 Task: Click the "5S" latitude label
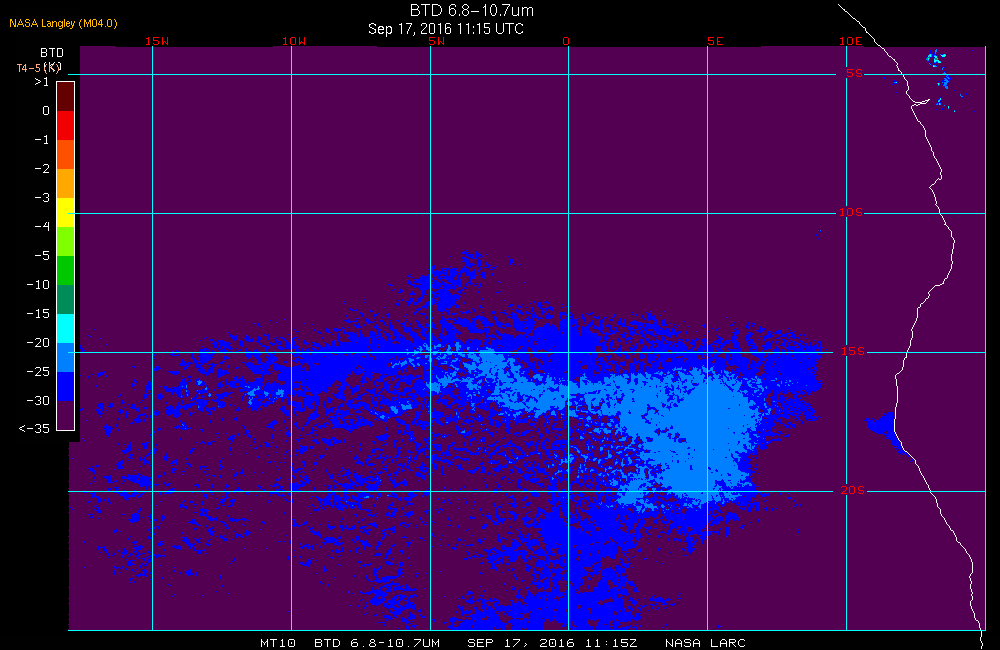click(854, 73)
